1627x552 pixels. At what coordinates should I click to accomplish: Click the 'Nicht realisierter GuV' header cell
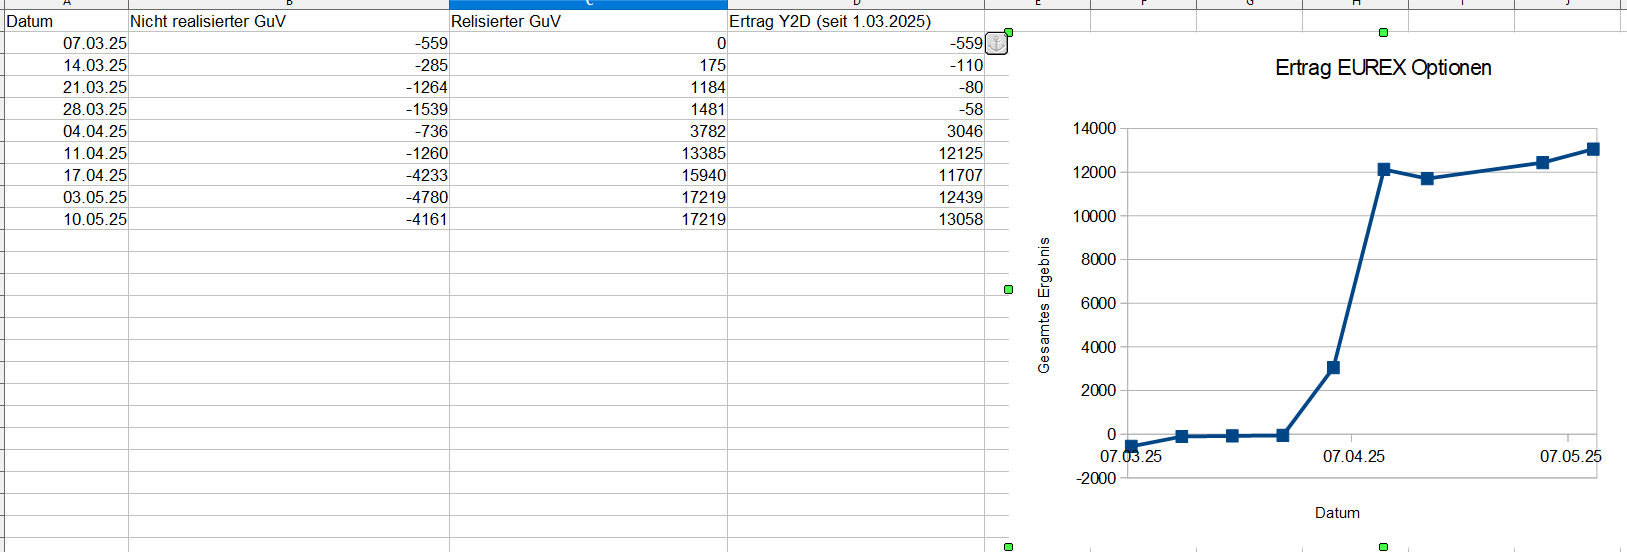pos(288,21)
